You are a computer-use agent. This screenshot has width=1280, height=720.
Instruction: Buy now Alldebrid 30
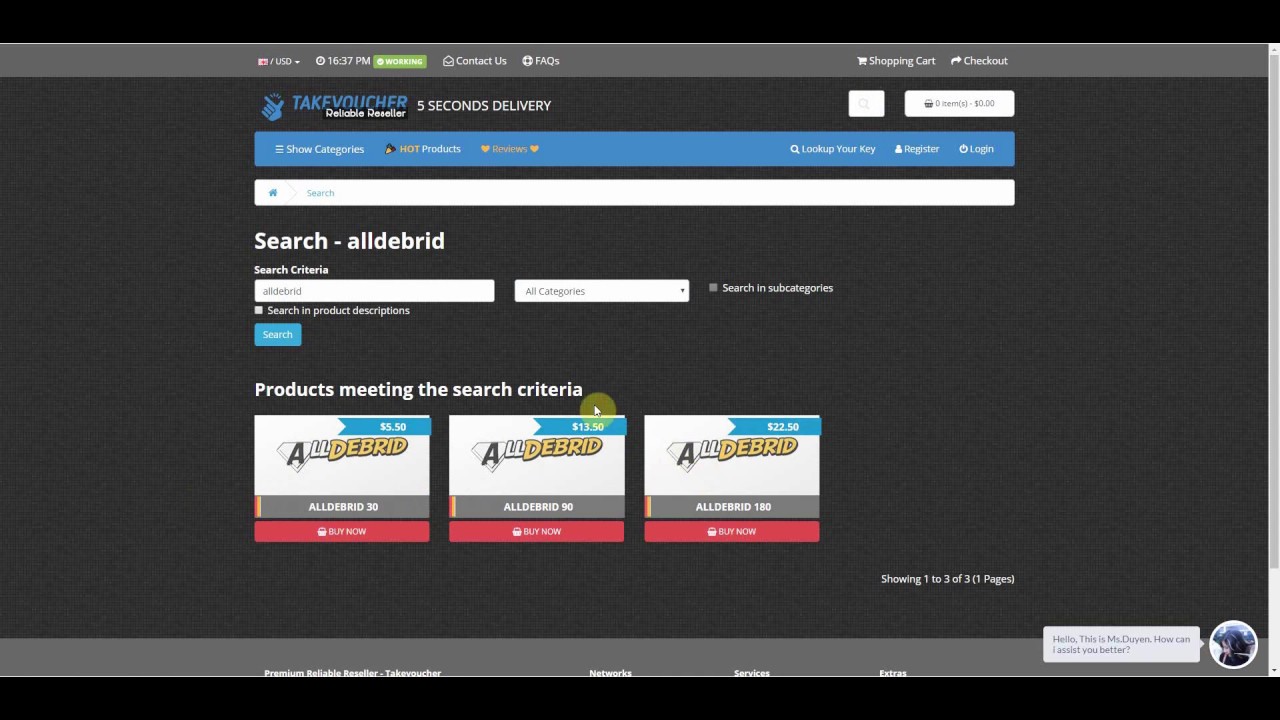342,532
